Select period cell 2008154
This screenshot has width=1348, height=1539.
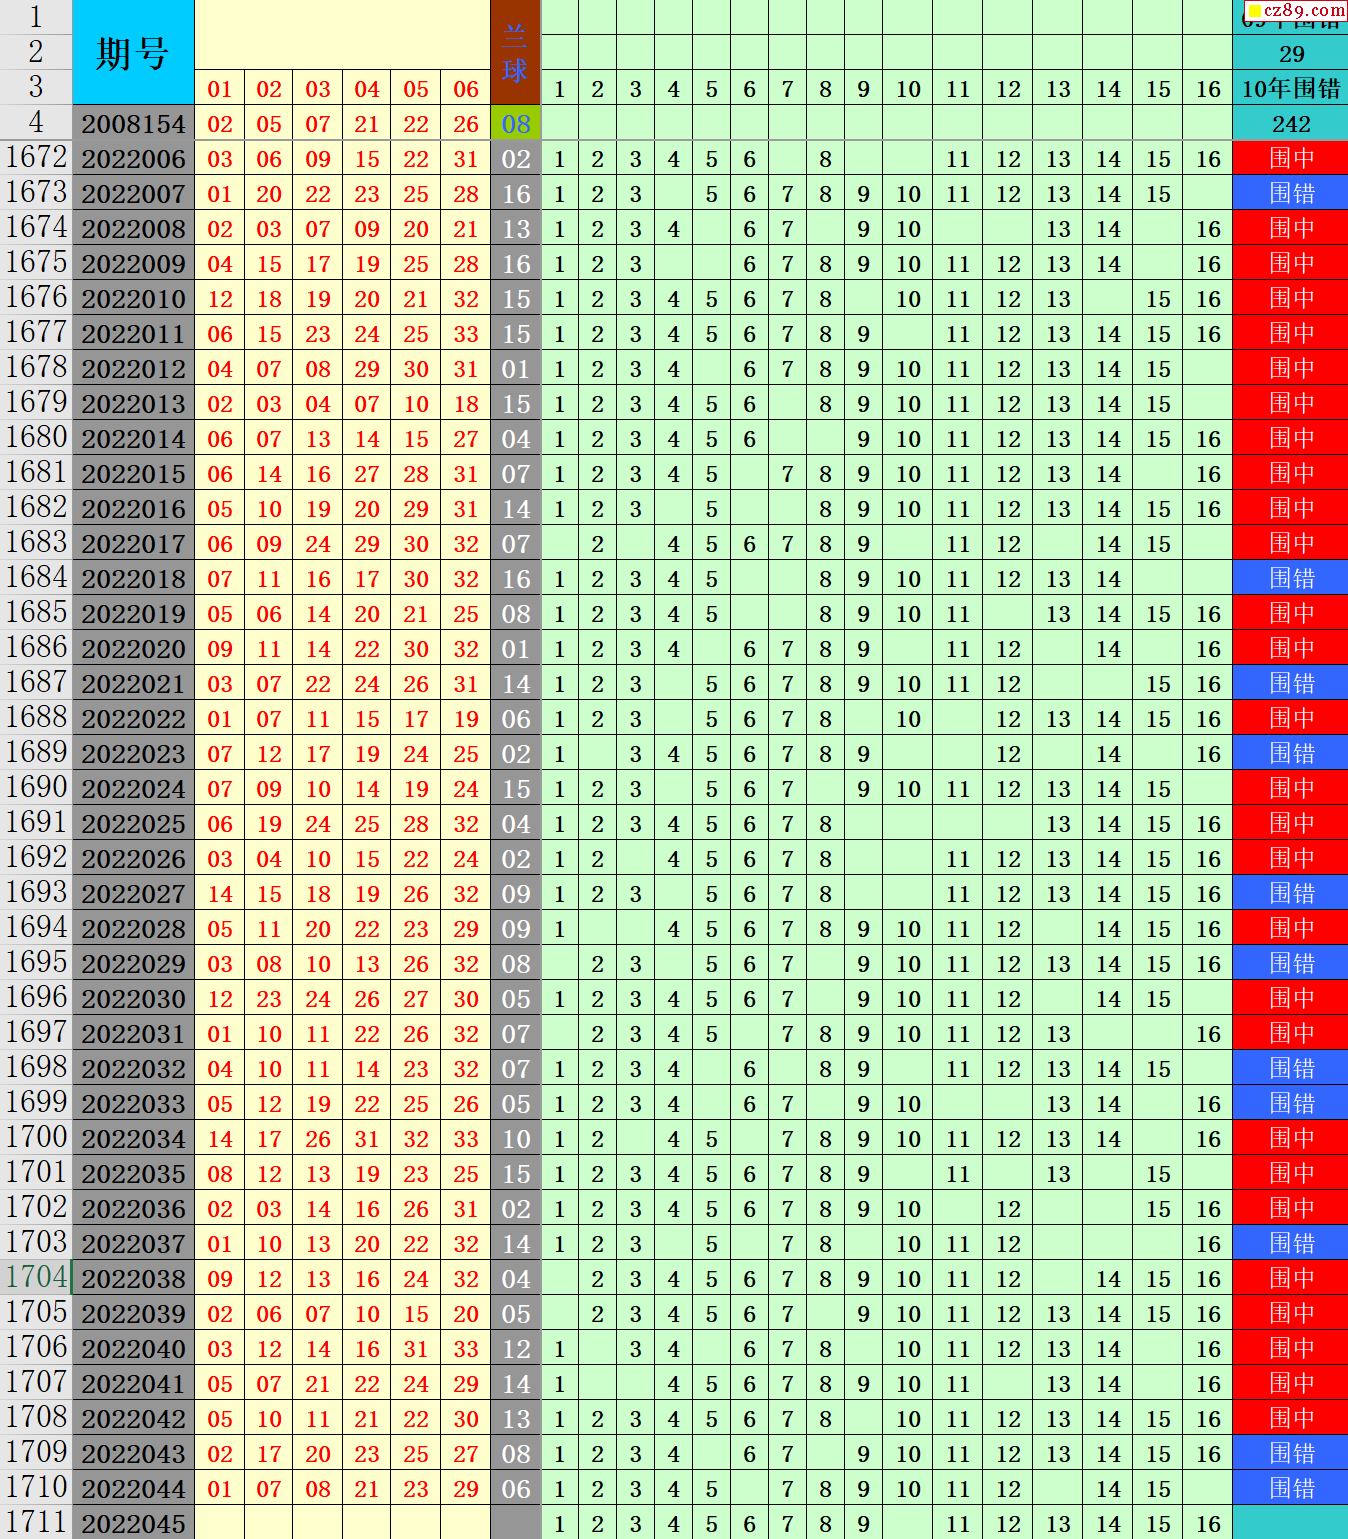pos(133,124)
